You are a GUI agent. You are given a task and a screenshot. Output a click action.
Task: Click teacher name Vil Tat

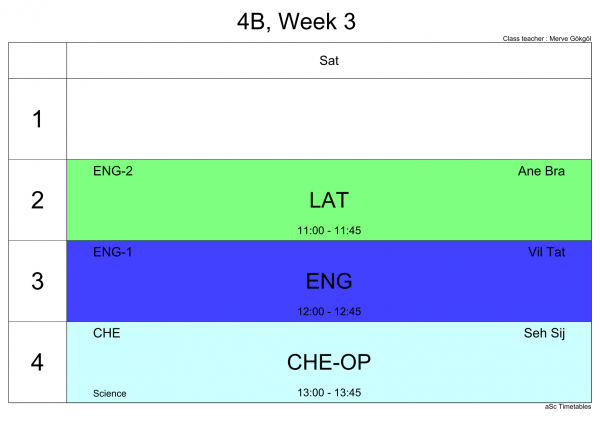coord(546,252)
